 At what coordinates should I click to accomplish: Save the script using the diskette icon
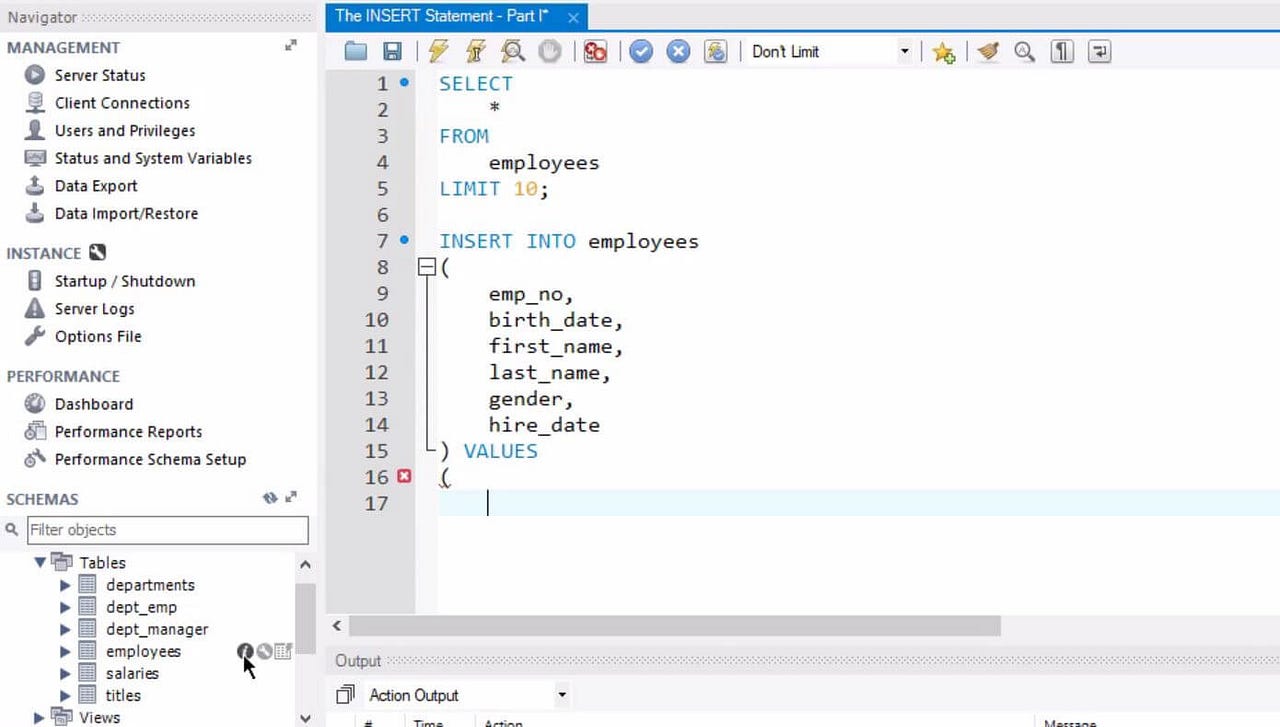point(393,50)
